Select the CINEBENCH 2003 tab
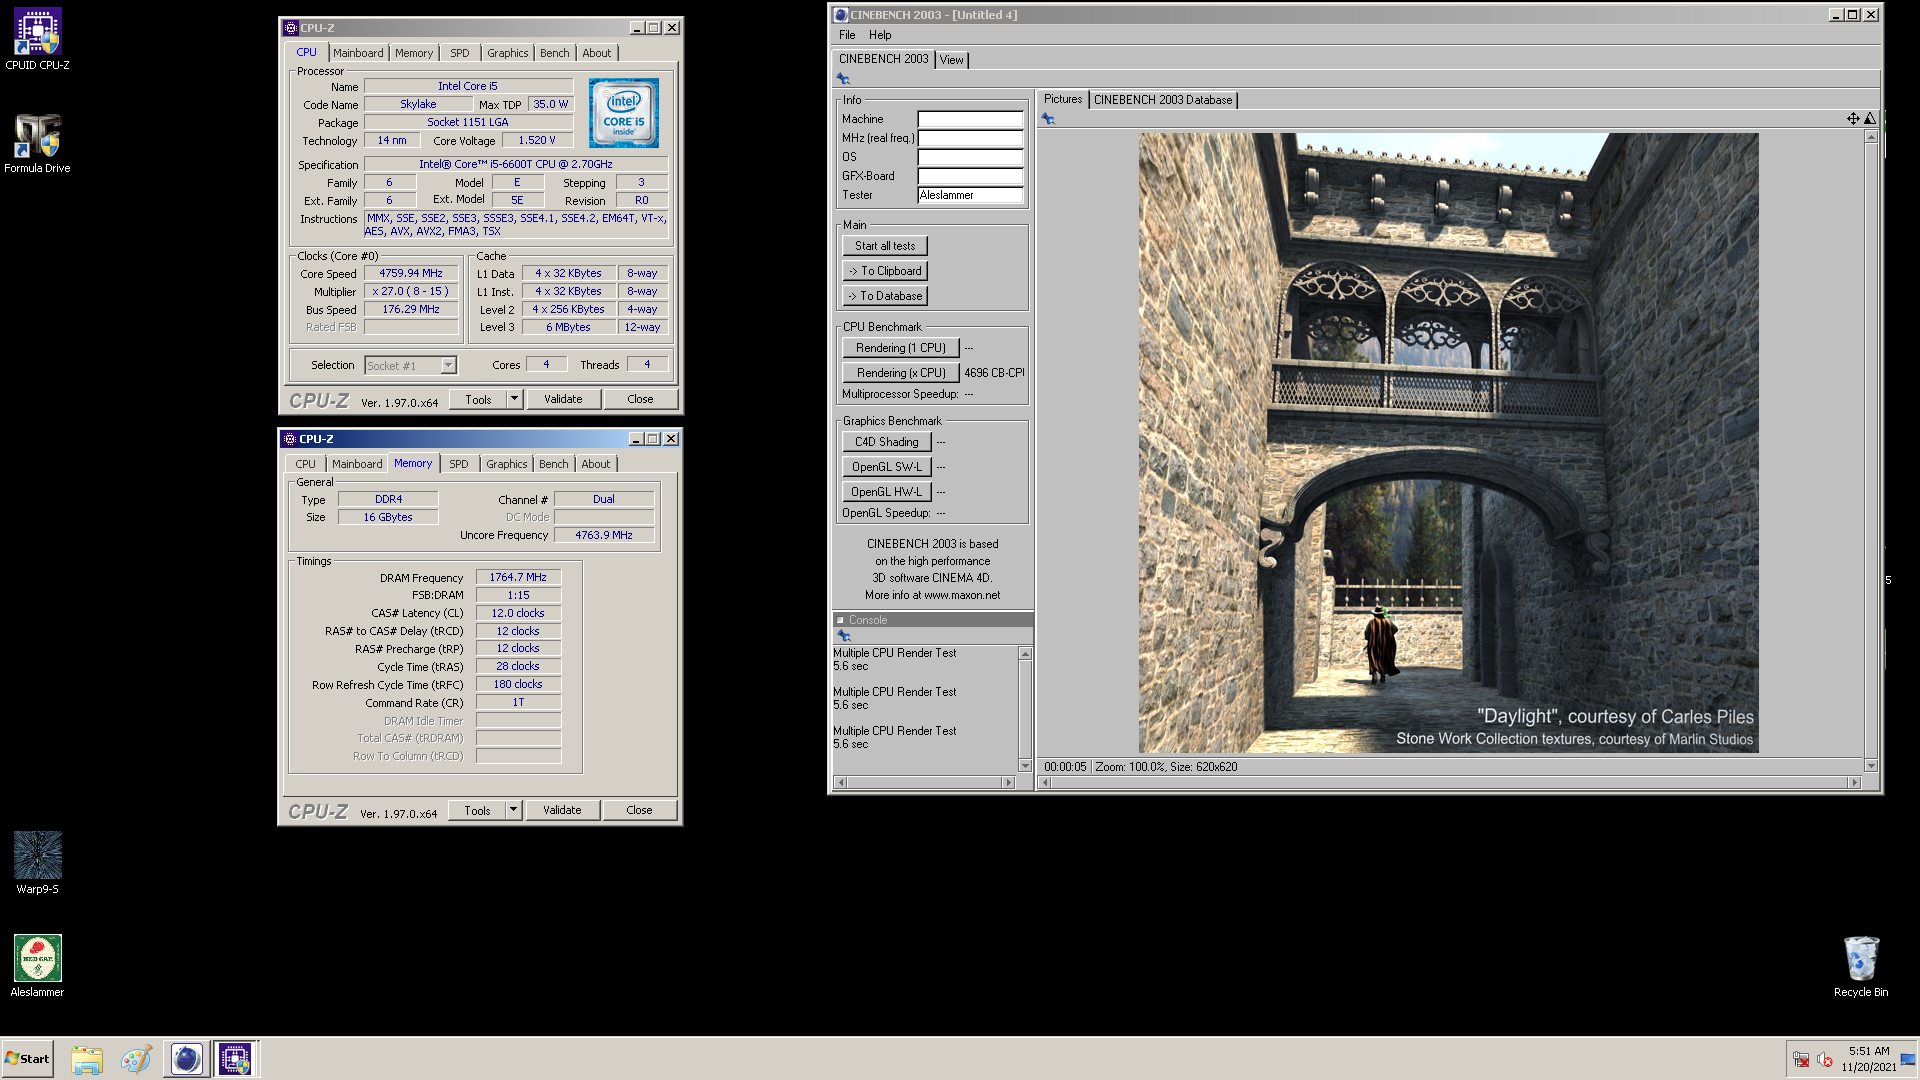The width and height of the screenshot is (1920, 1080). [x=884, y=59]
